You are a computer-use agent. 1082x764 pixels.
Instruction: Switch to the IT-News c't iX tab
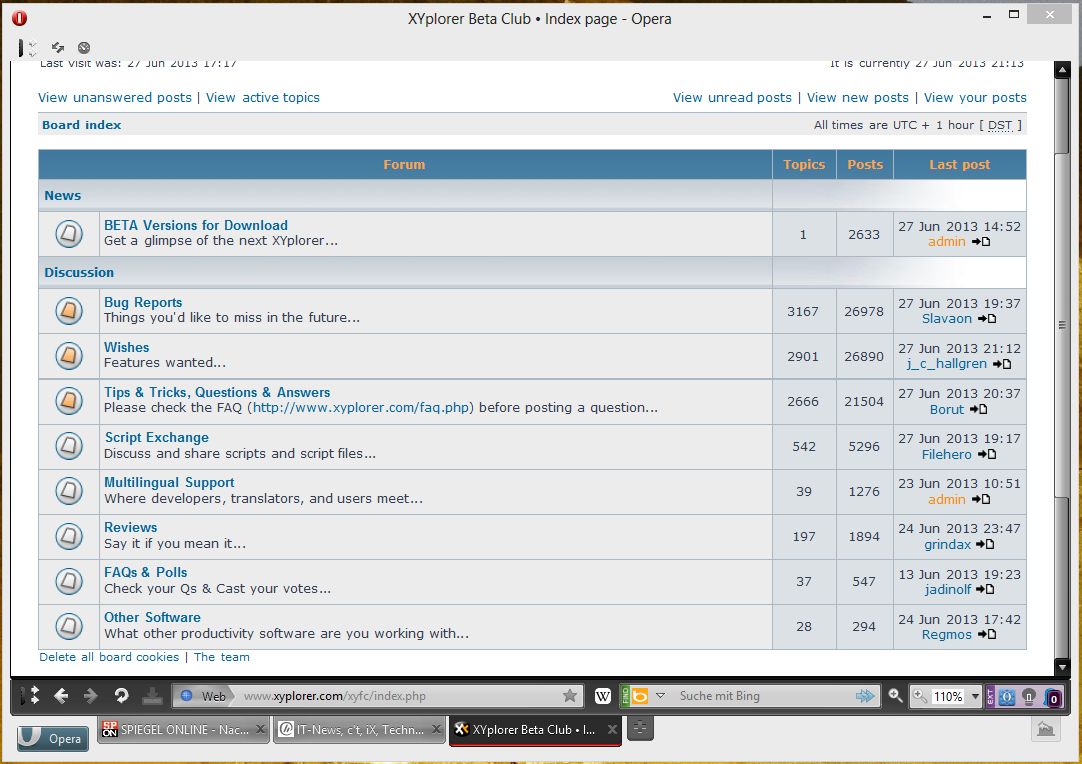point(352,730)
